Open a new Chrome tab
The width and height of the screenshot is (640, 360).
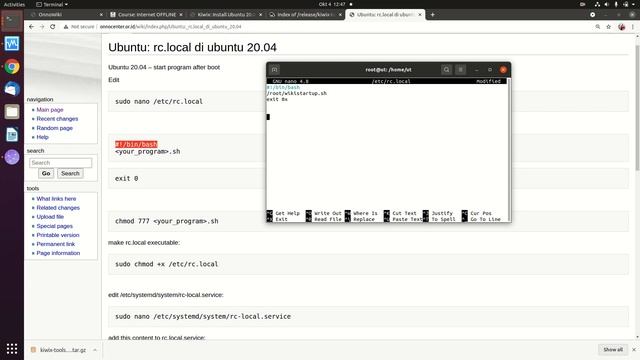[x=432, y=15]
